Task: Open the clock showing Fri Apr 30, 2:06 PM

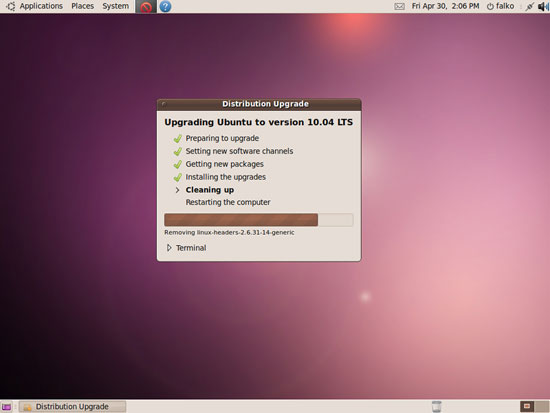Action: (x=445, y=6)
